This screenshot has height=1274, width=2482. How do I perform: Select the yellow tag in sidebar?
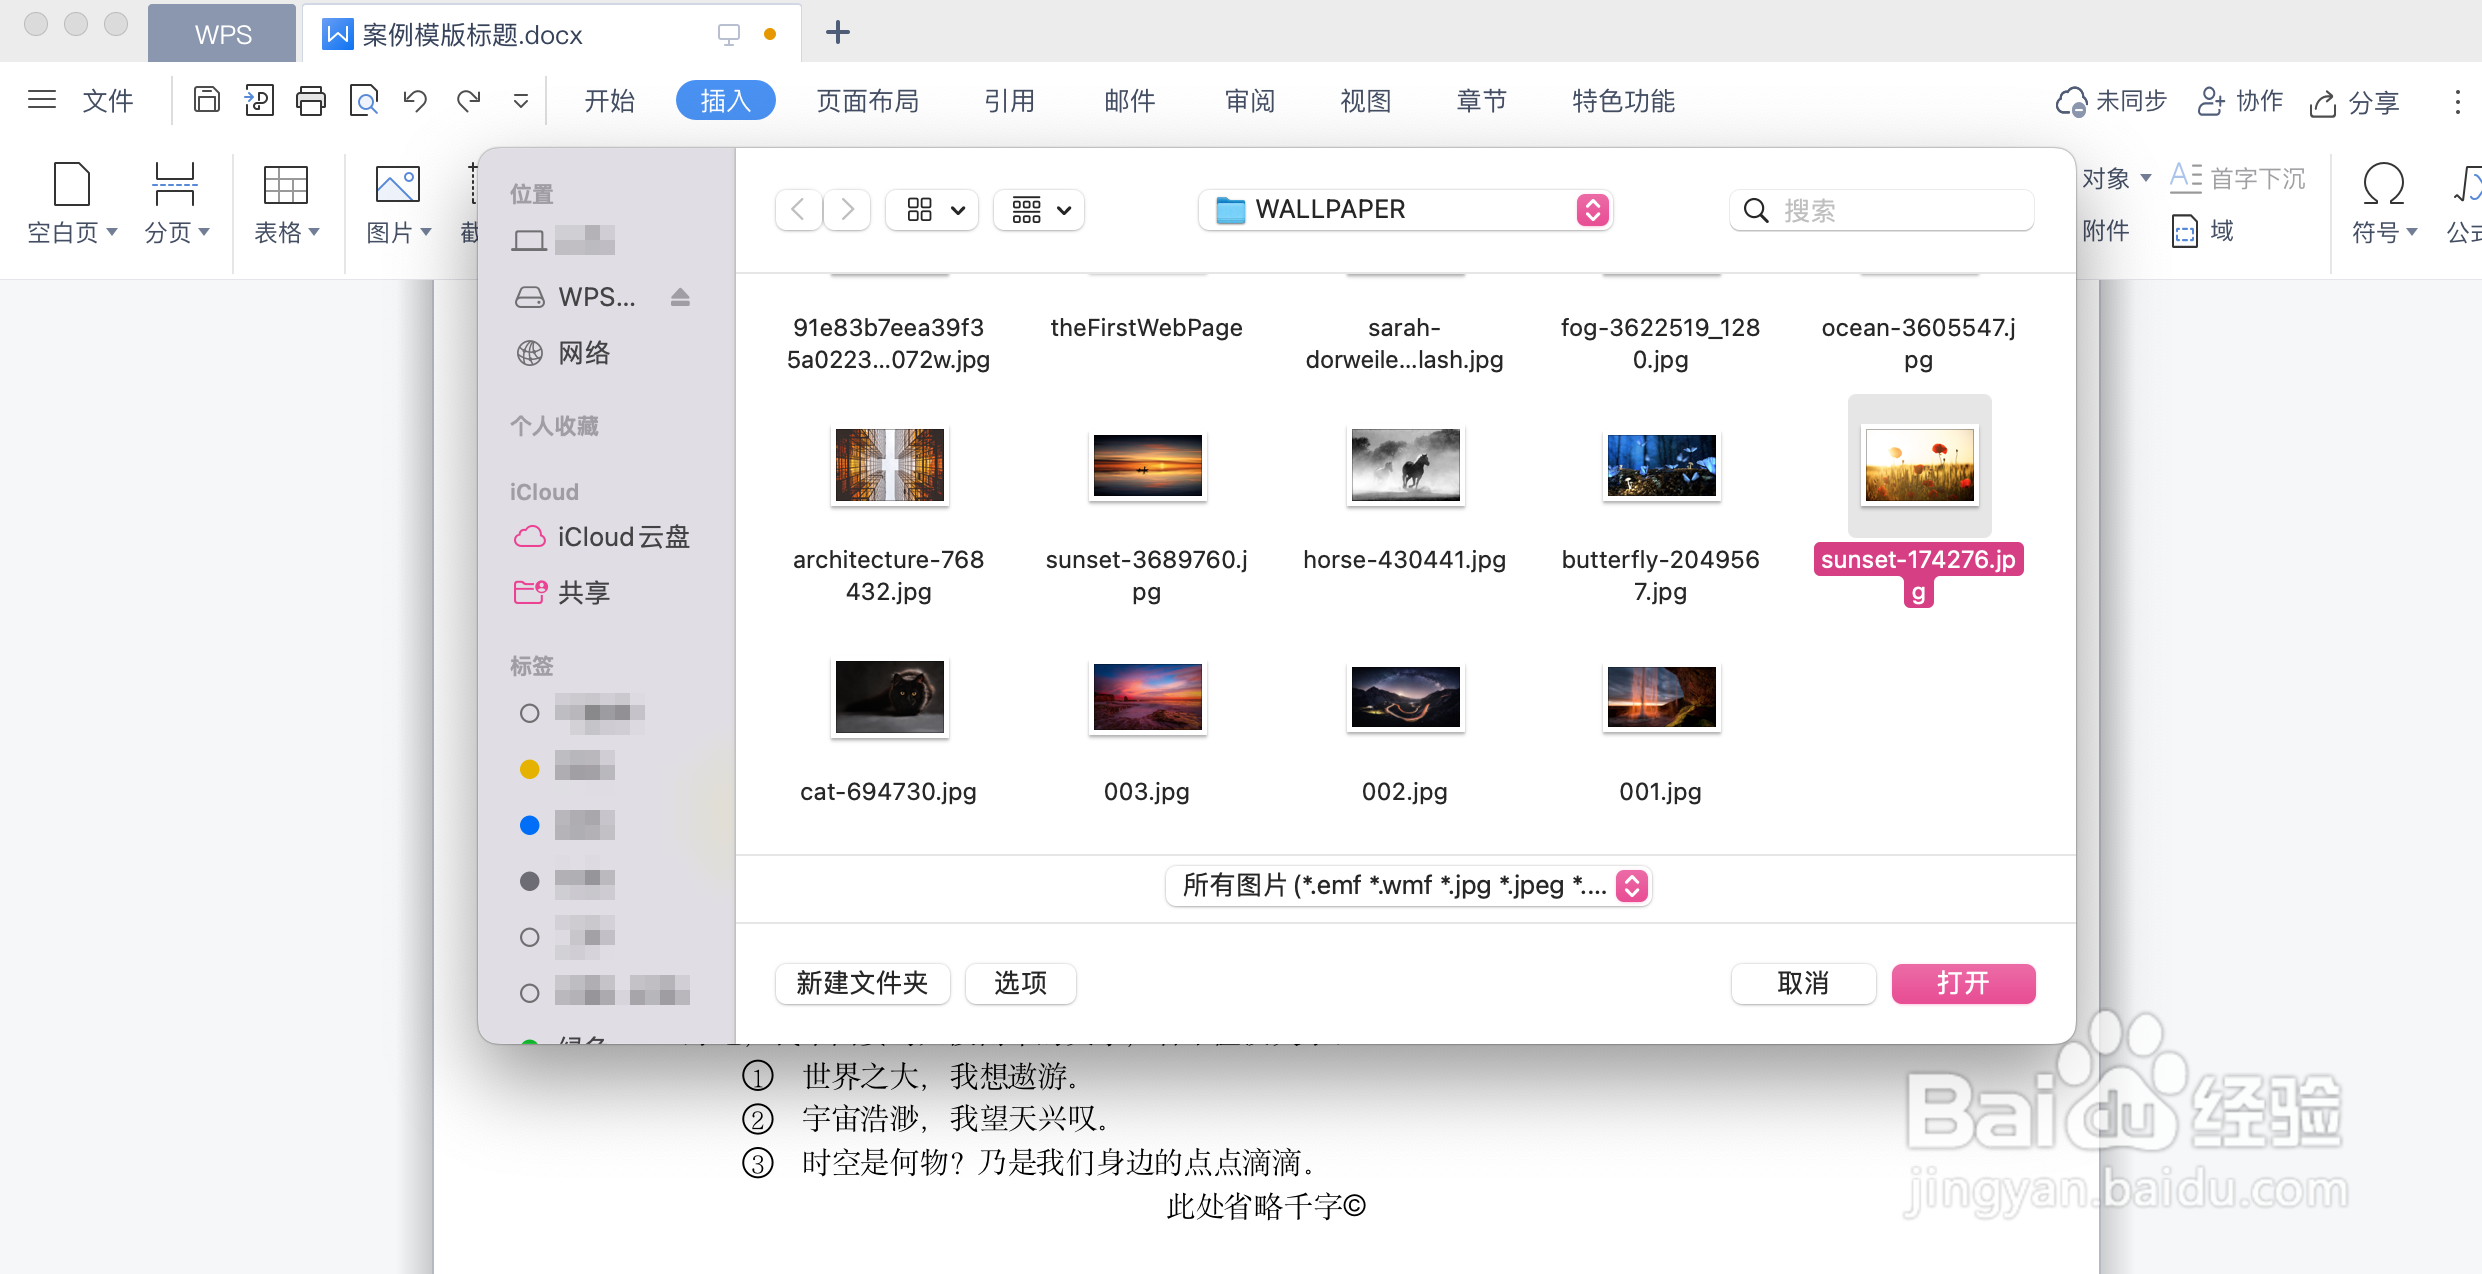point(530,769)
